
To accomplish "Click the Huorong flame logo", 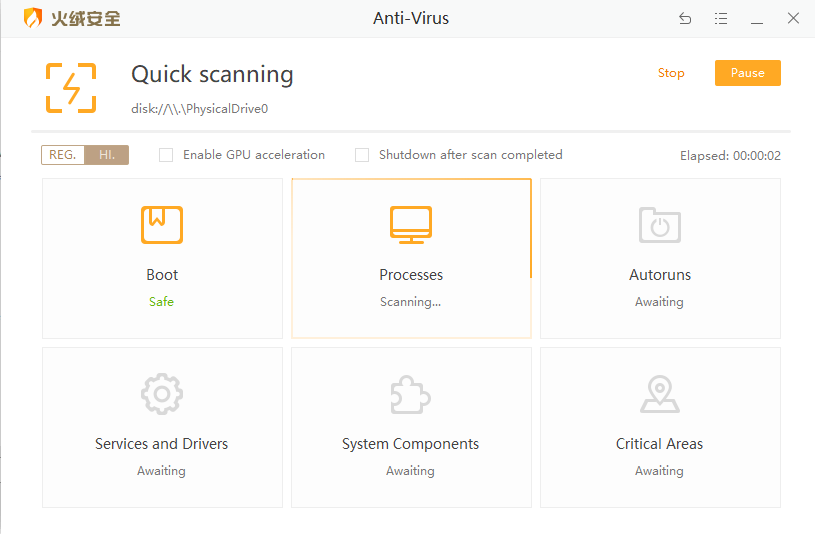I will click(x=33, y=18).
